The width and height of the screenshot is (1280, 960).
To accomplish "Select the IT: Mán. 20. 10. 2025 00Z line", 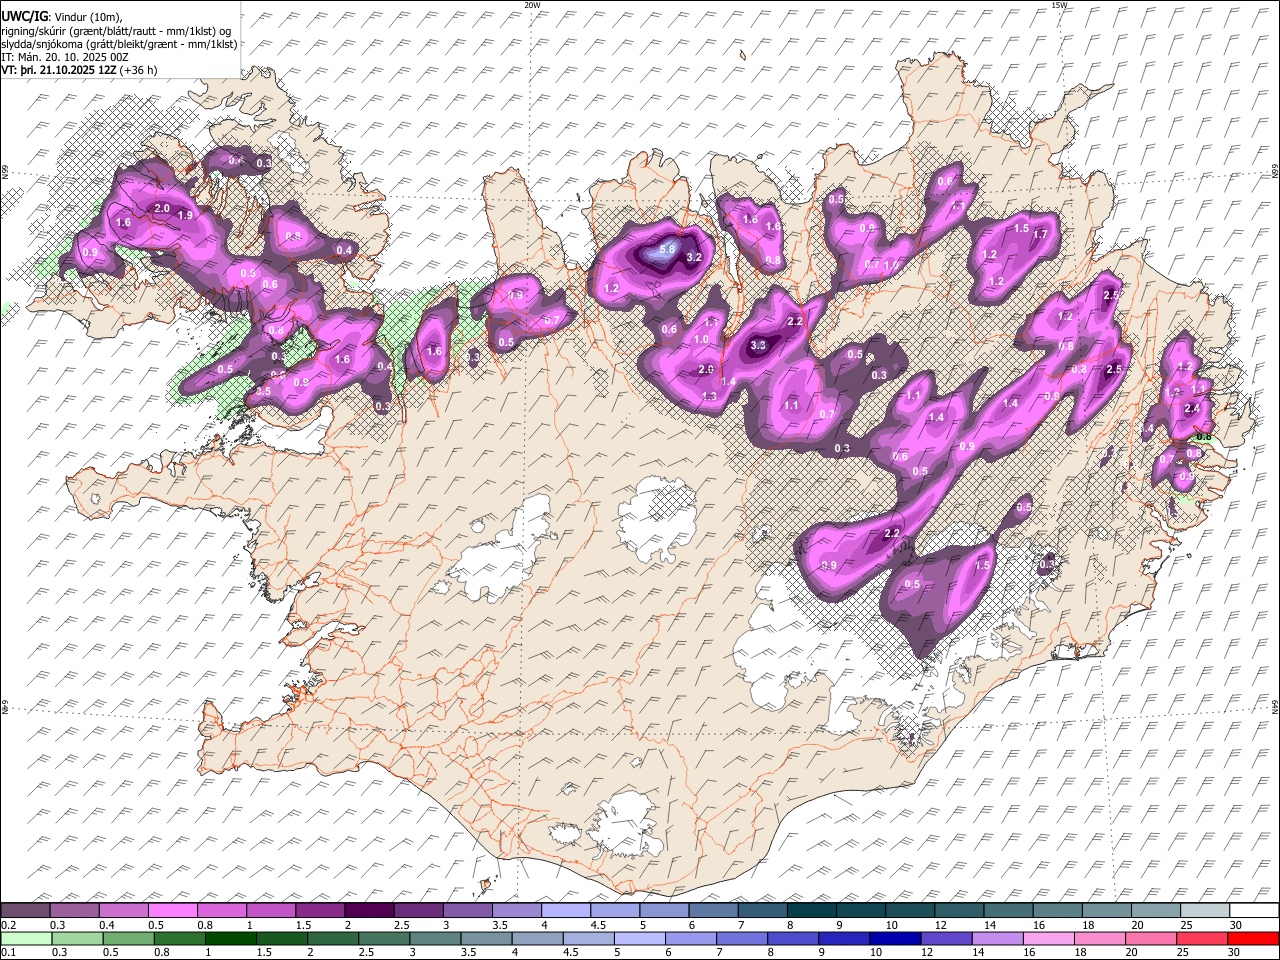I will [x=65, y=57].
